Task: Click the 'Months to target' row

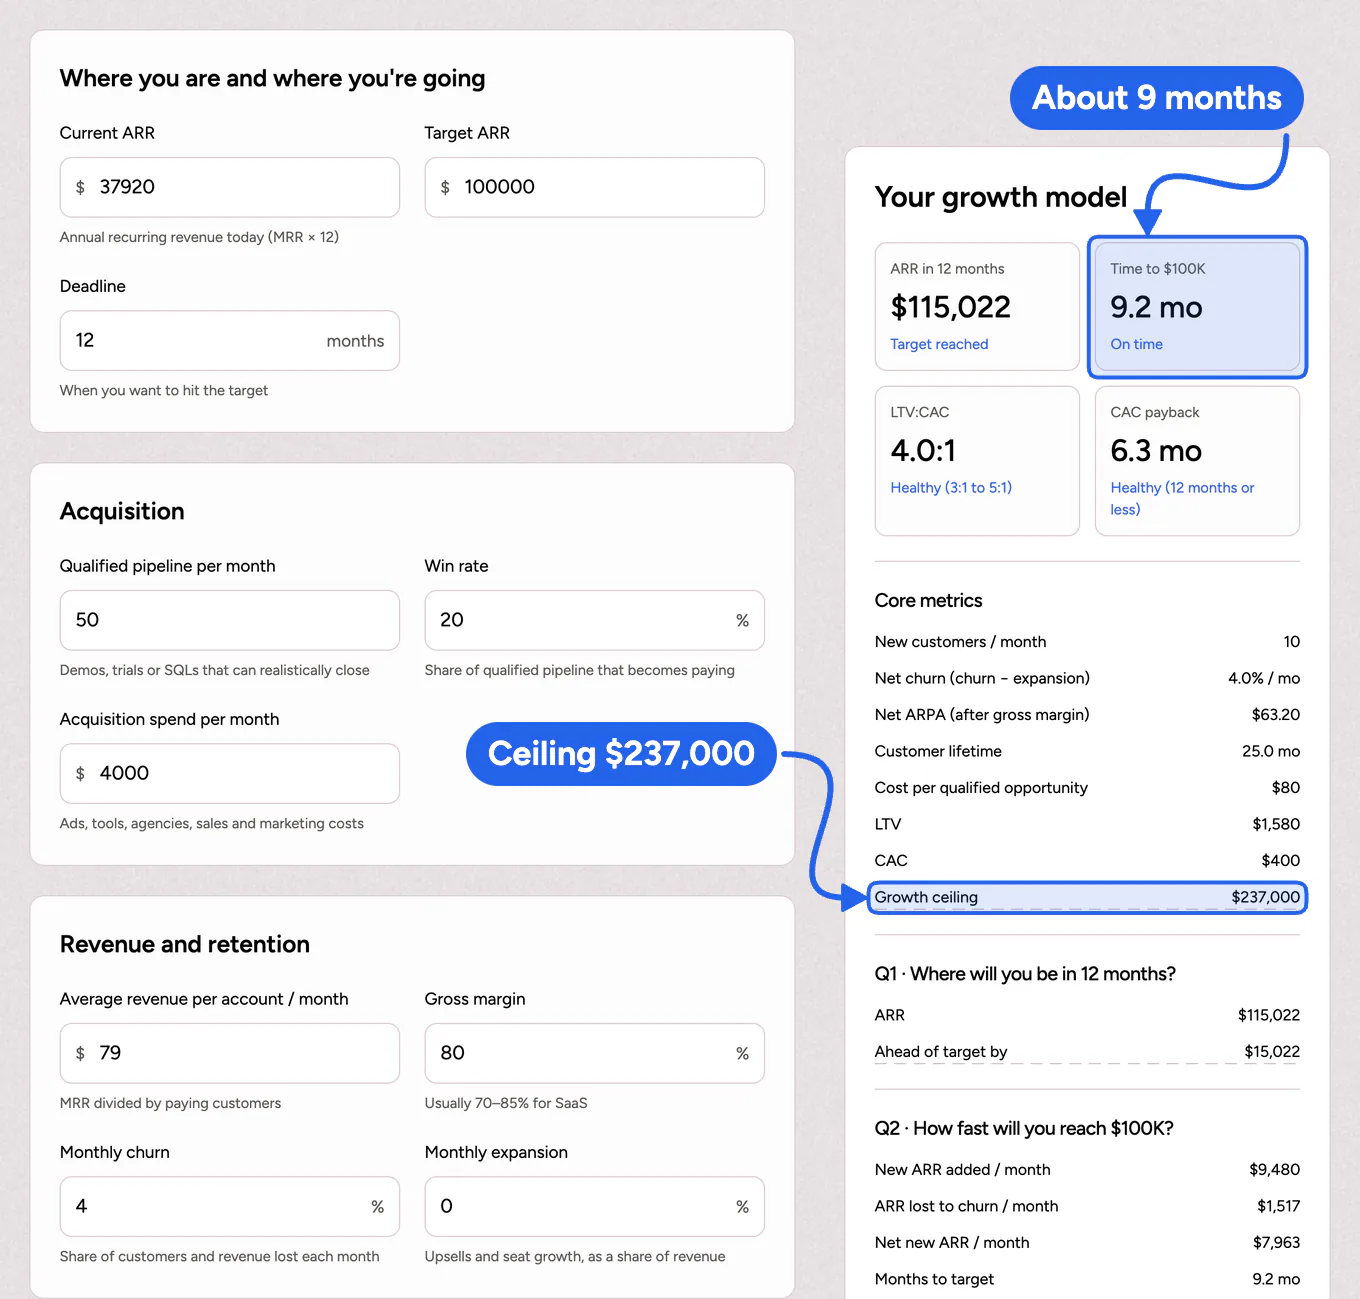Action: click(x=1087, y=1279)
